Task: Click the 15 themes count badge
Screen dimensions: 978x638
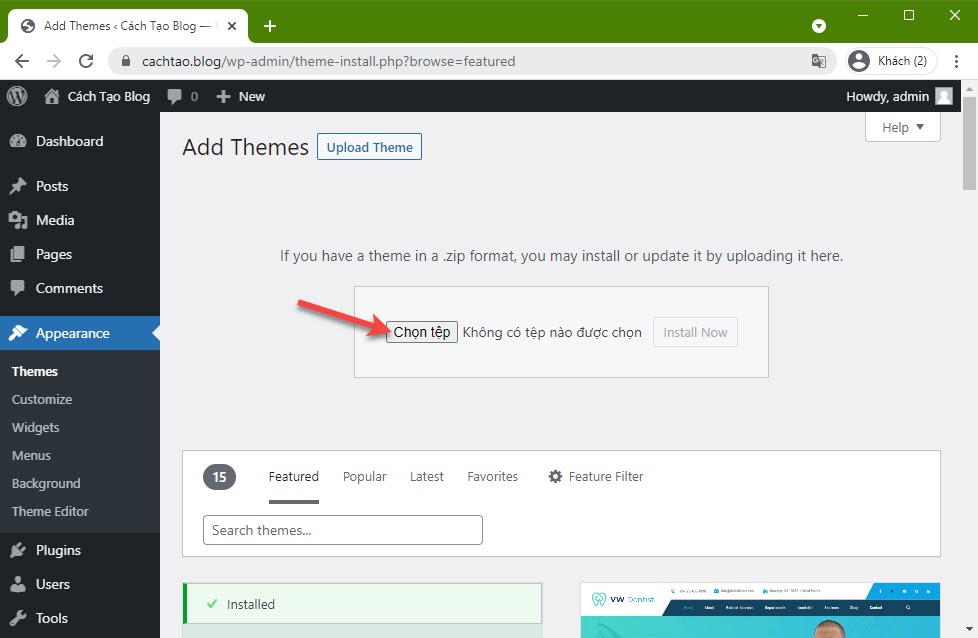Action: [220, 477]
